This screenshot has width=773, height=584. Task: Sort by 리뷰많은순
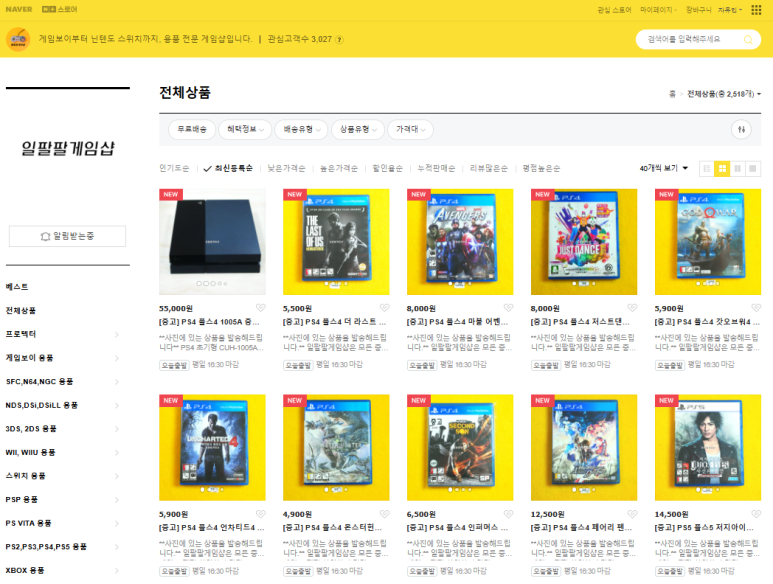pyautogui.click(x=489, y=169)
